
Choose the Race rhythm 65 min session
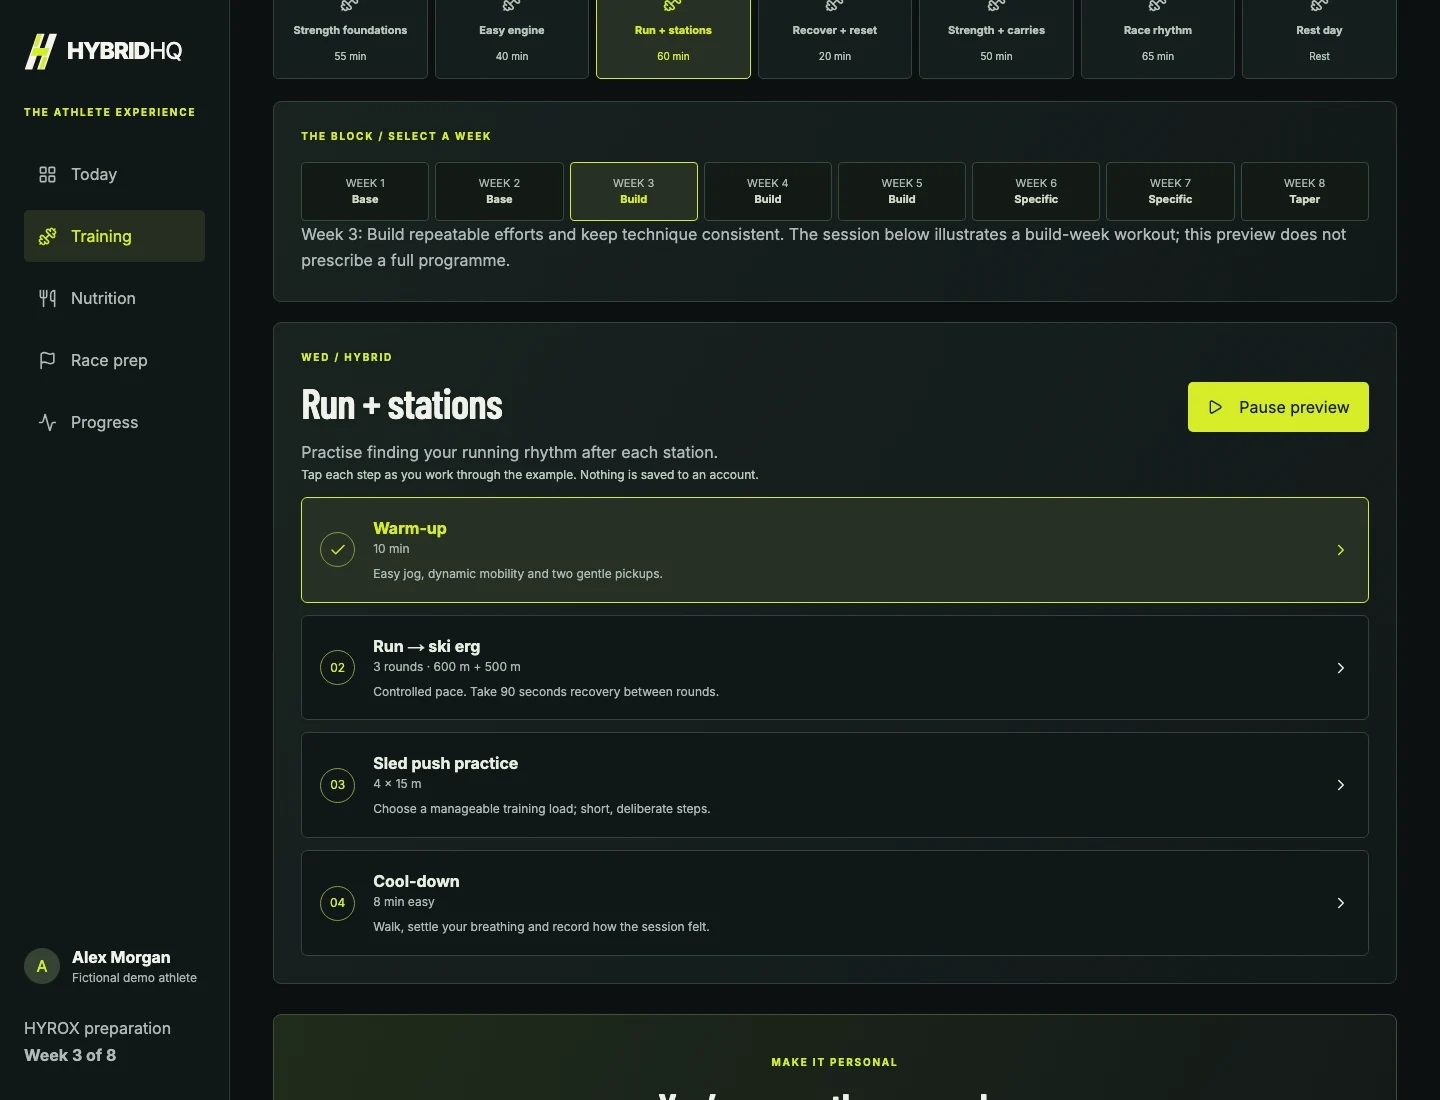click(1158, 39)
